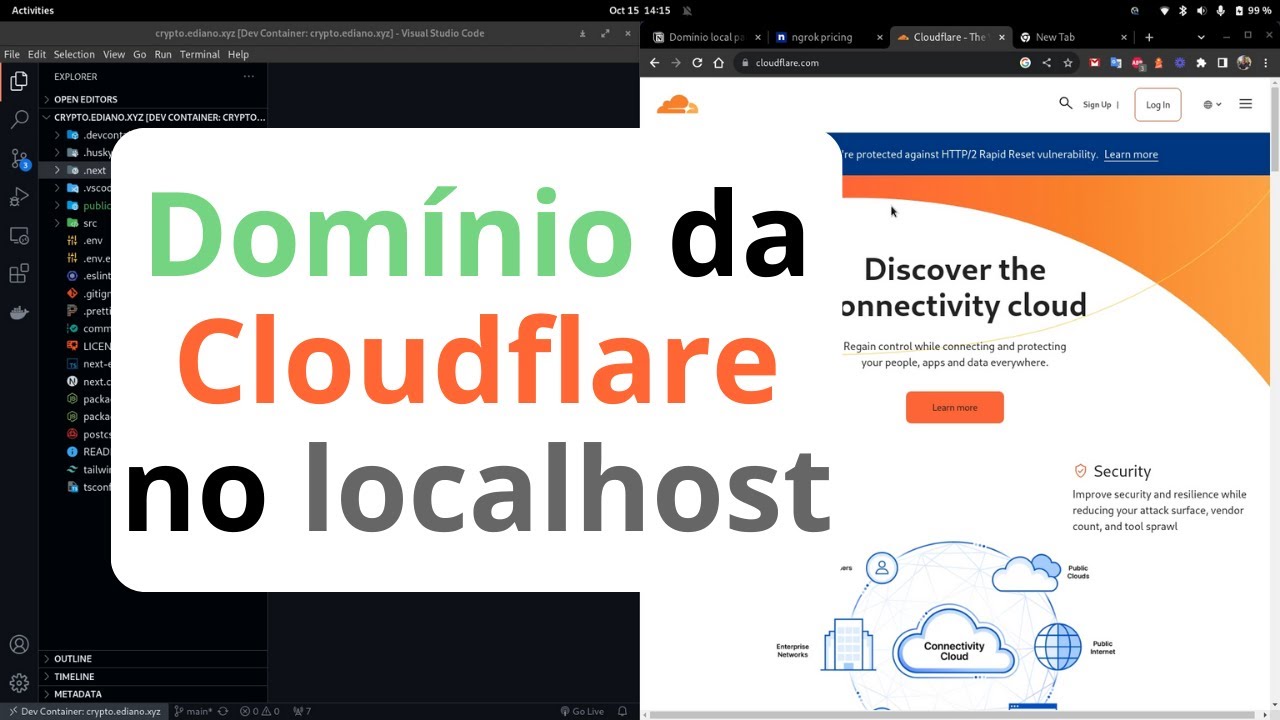Open the Cloudflare hamburger menu
Screen dimensions: 1280x720
click(1245, 104)
